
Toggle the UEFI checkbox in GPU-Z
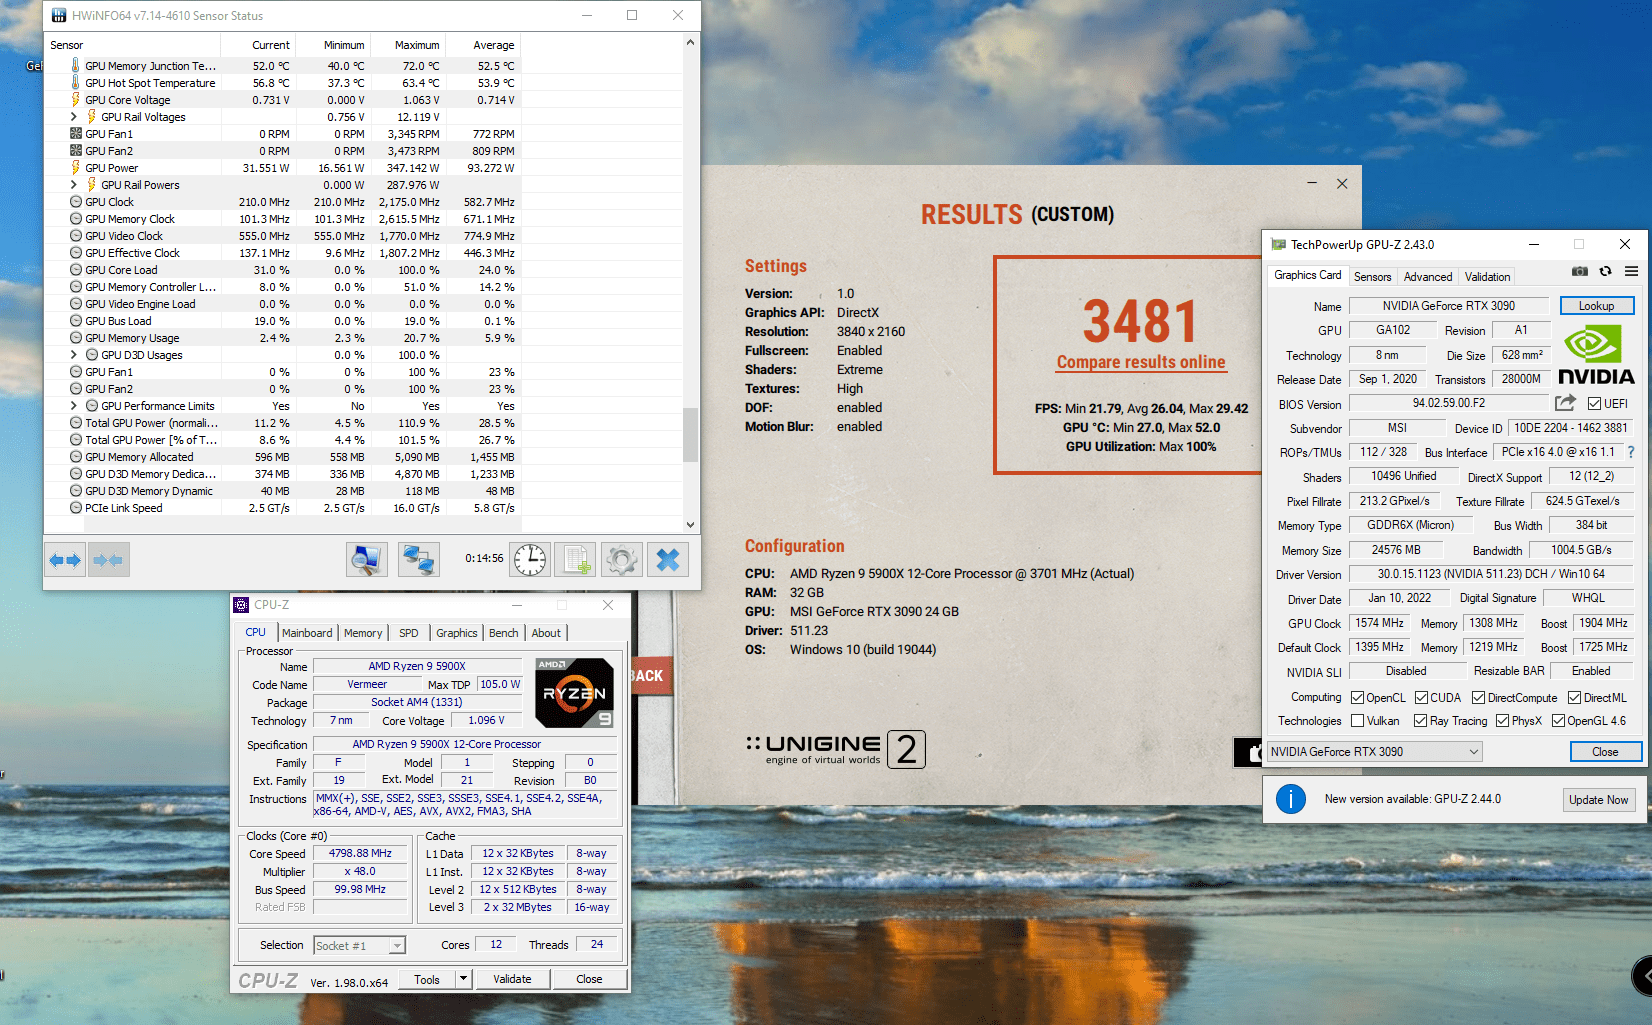[x=1594, y=404]
